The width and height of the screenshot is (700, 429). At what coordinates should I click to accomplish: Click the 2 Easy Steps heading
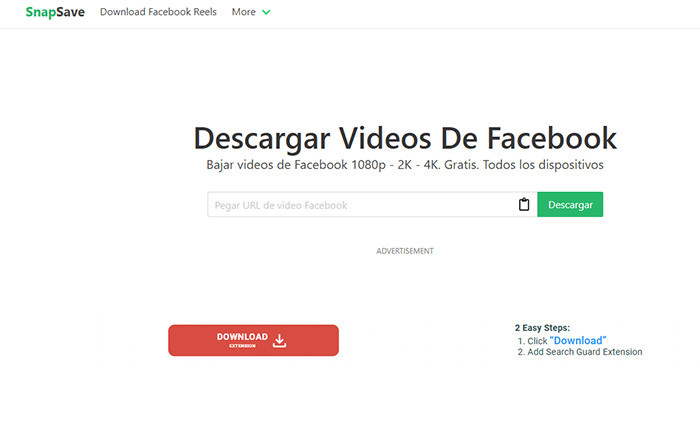pyautogui.click(x=542, y=328)
